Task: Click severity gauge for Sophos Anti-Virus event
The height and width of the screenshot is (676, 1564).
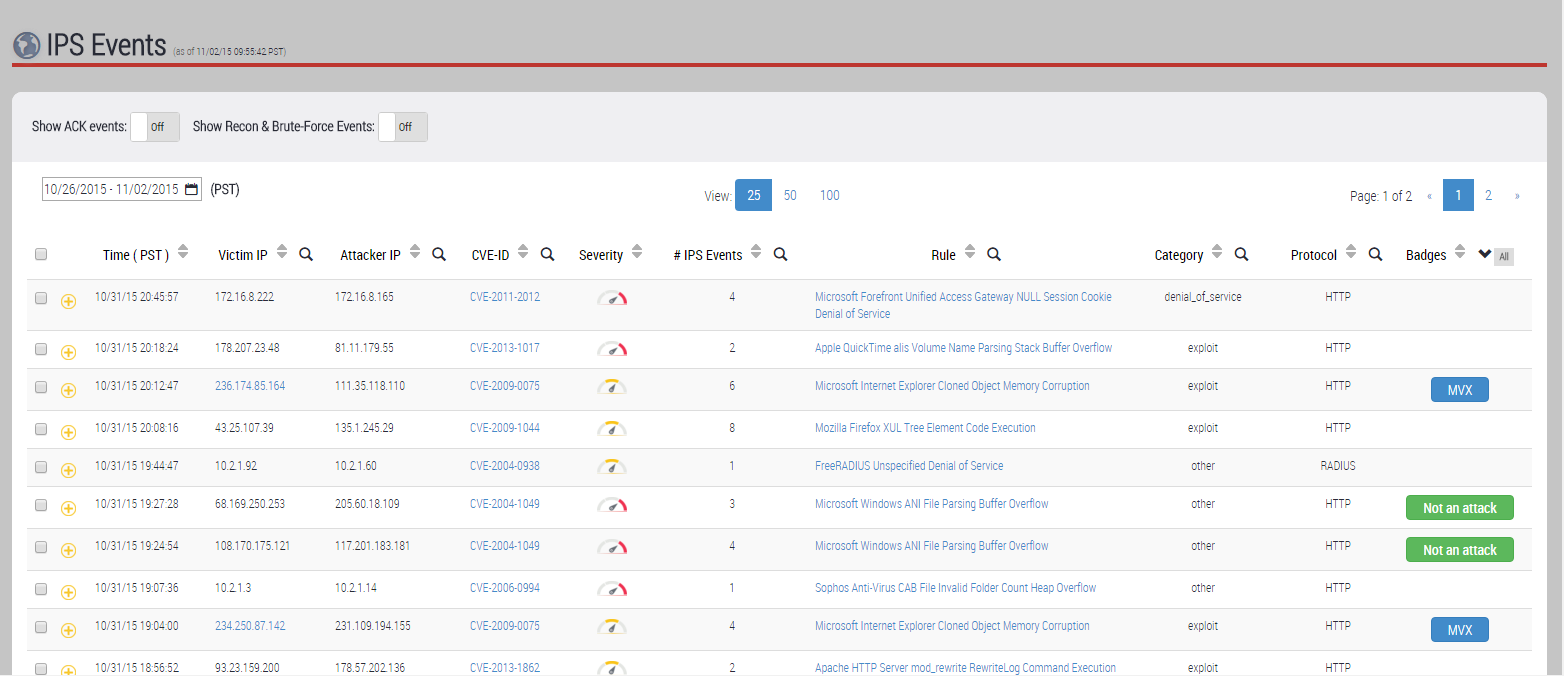Action: pos(612,588)
